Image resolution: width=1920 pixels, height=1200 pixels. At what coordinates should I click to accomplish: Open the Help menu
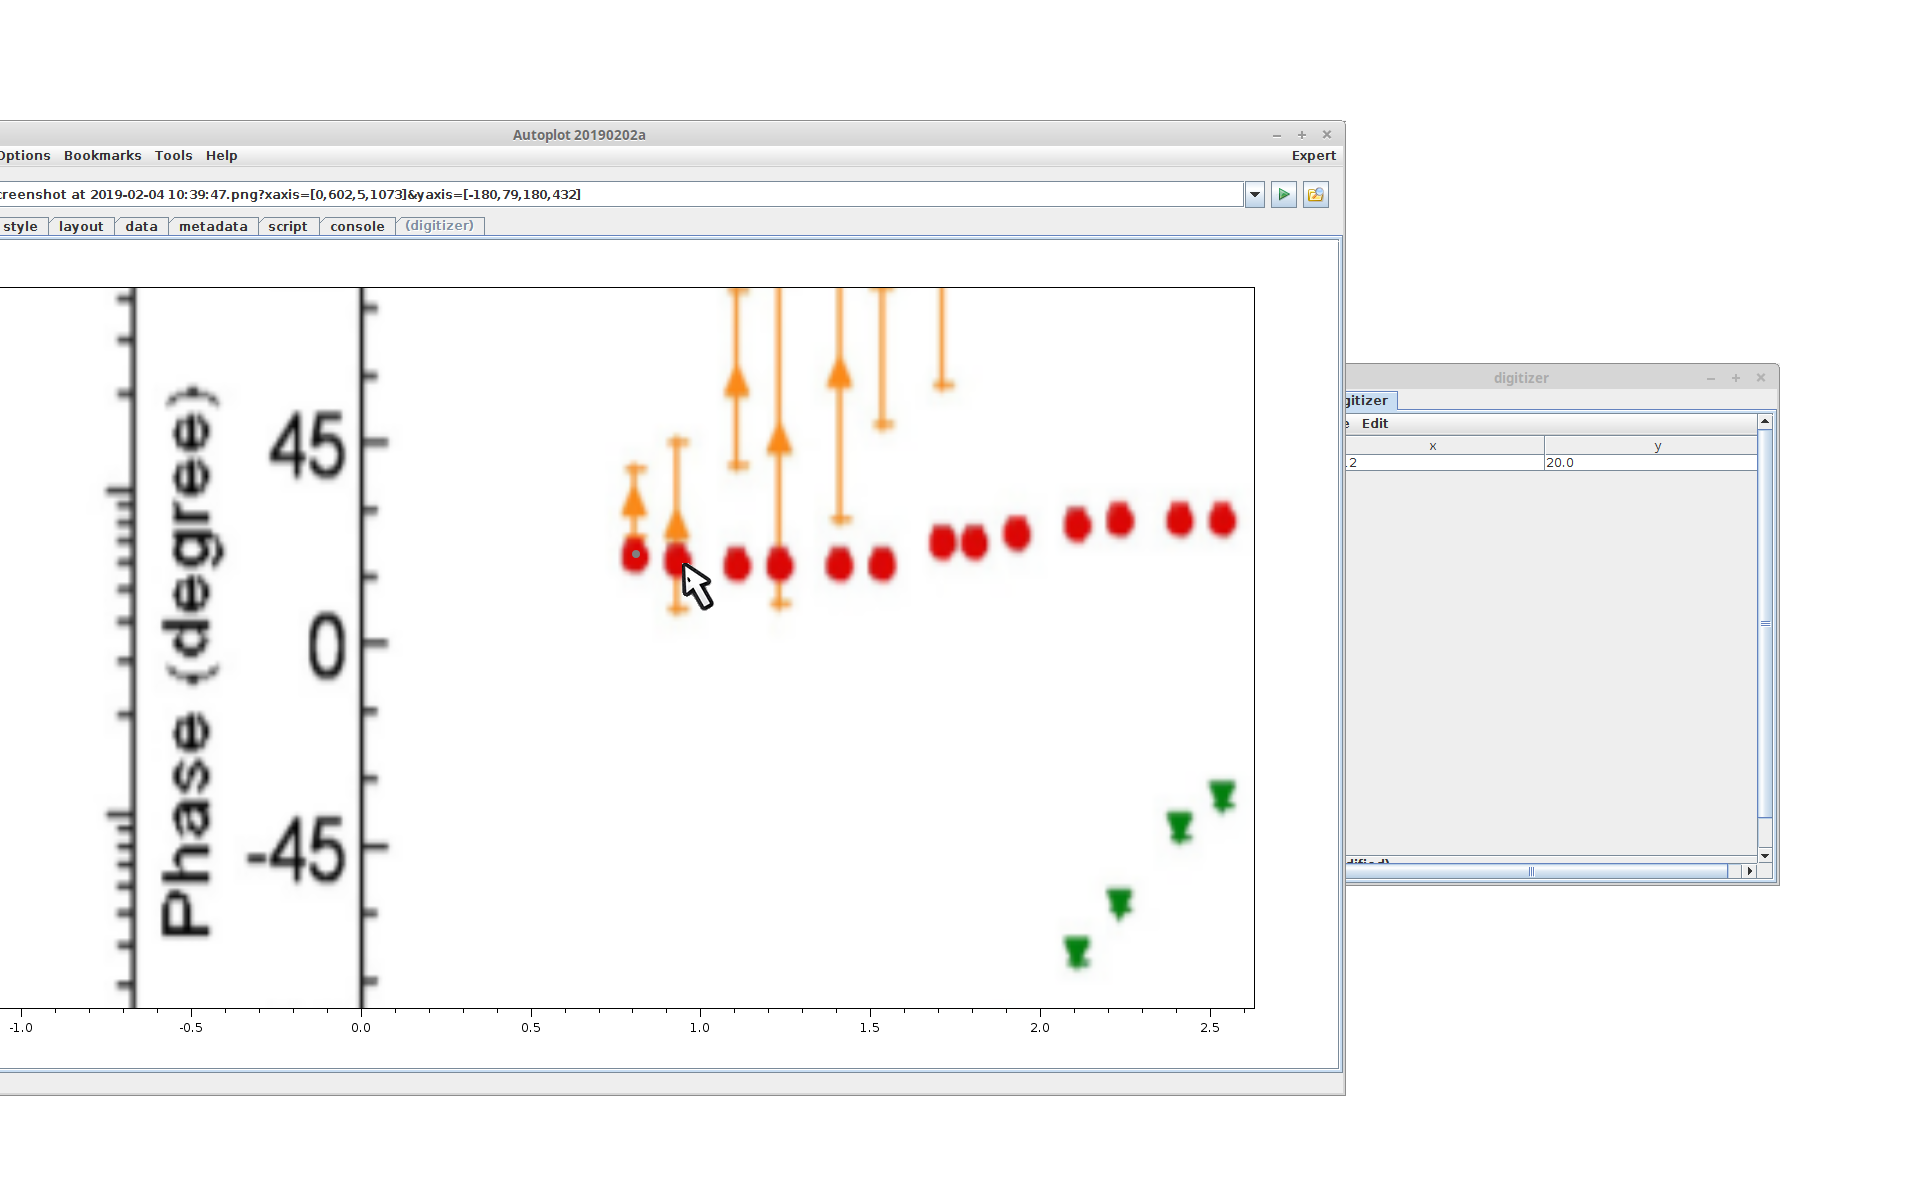click(221, 156)
